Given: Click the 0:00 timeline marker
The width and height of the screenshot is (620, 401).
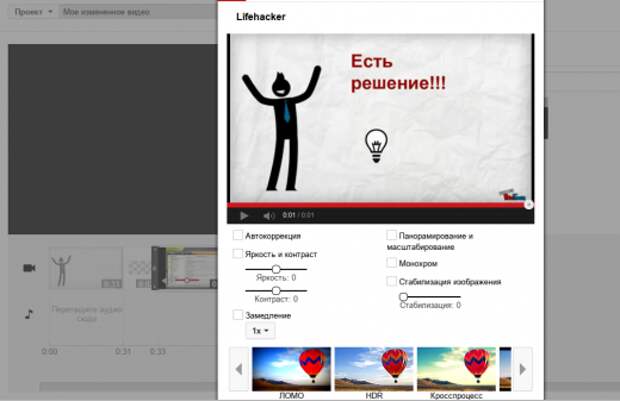Looking at the screenshot, I should pyautogui.click(x=49, y=351).
